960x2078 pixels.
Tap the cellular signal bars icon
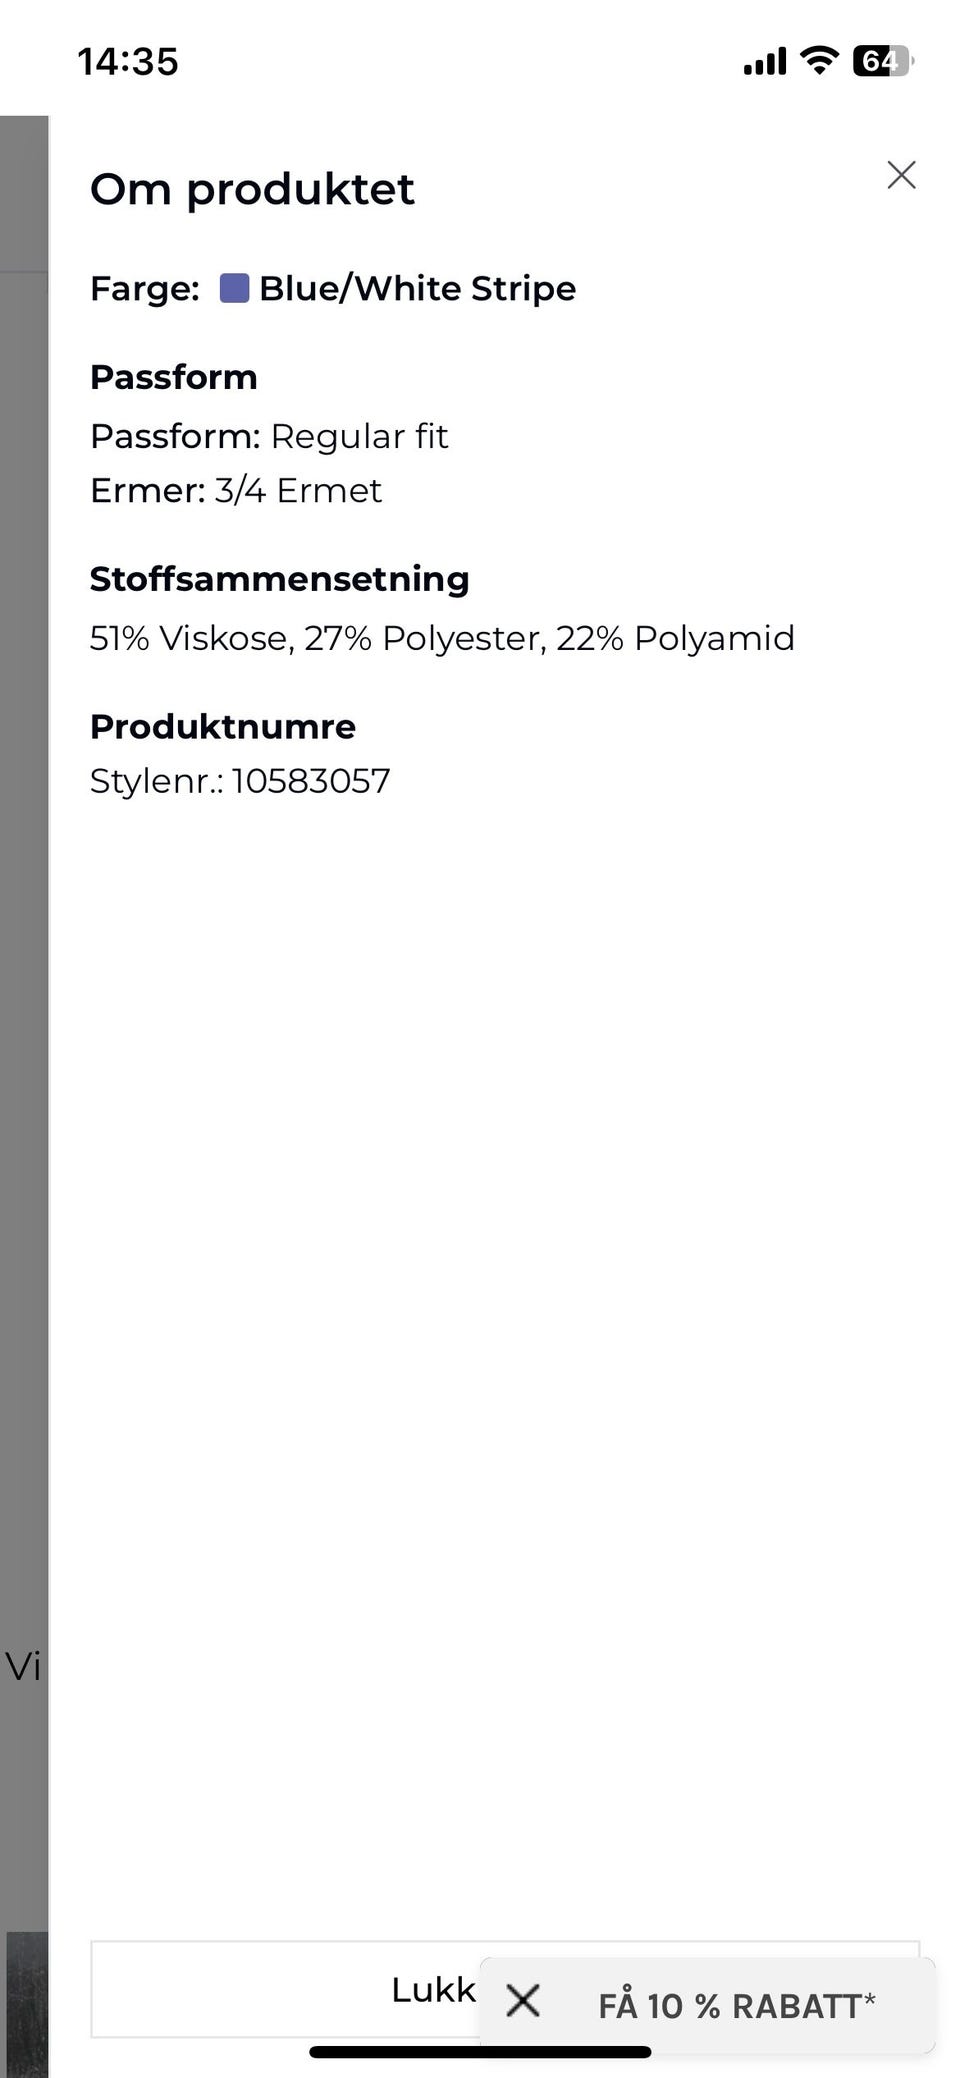pos(765,62)
